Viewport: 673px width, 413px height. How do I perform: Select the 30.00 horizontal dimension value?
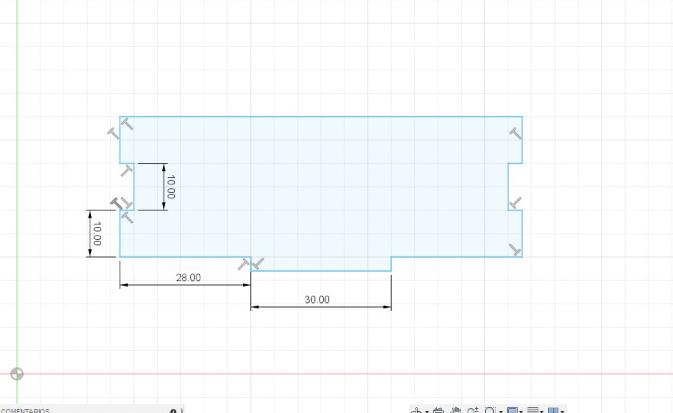[x=317, y=300]
